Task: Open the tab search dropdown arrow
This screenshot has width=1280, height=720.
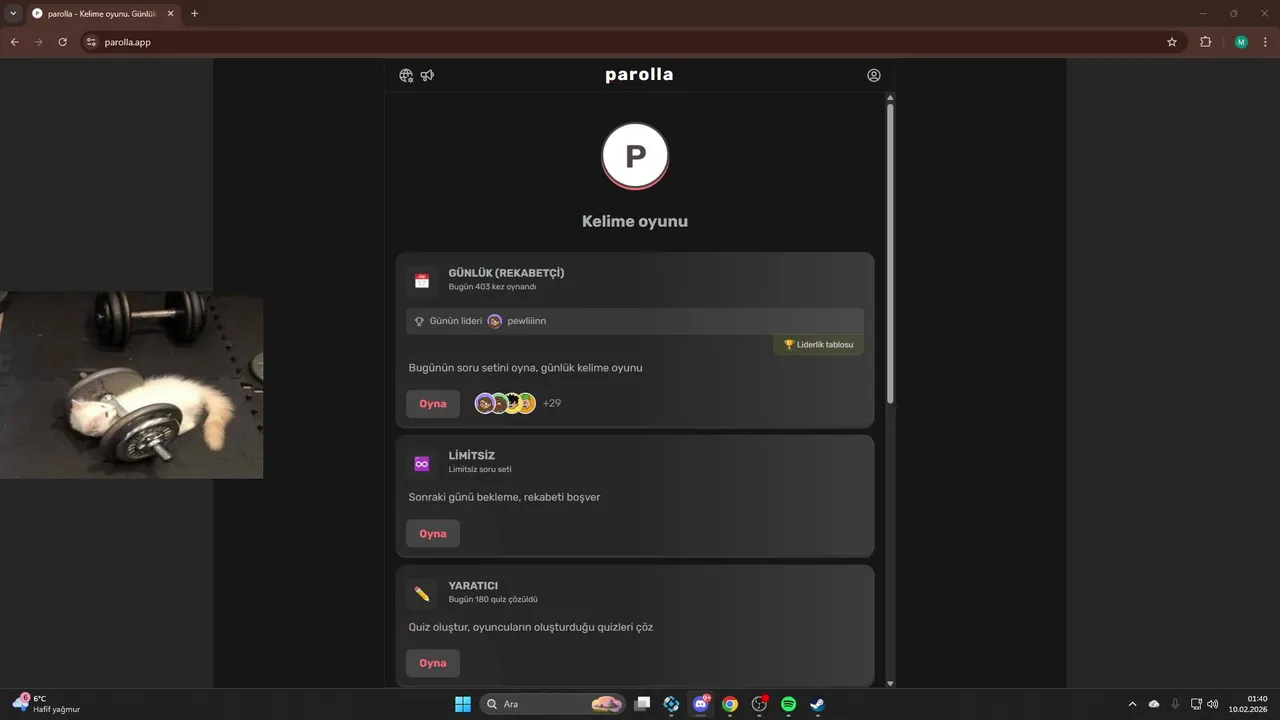Action: point(13,13)
